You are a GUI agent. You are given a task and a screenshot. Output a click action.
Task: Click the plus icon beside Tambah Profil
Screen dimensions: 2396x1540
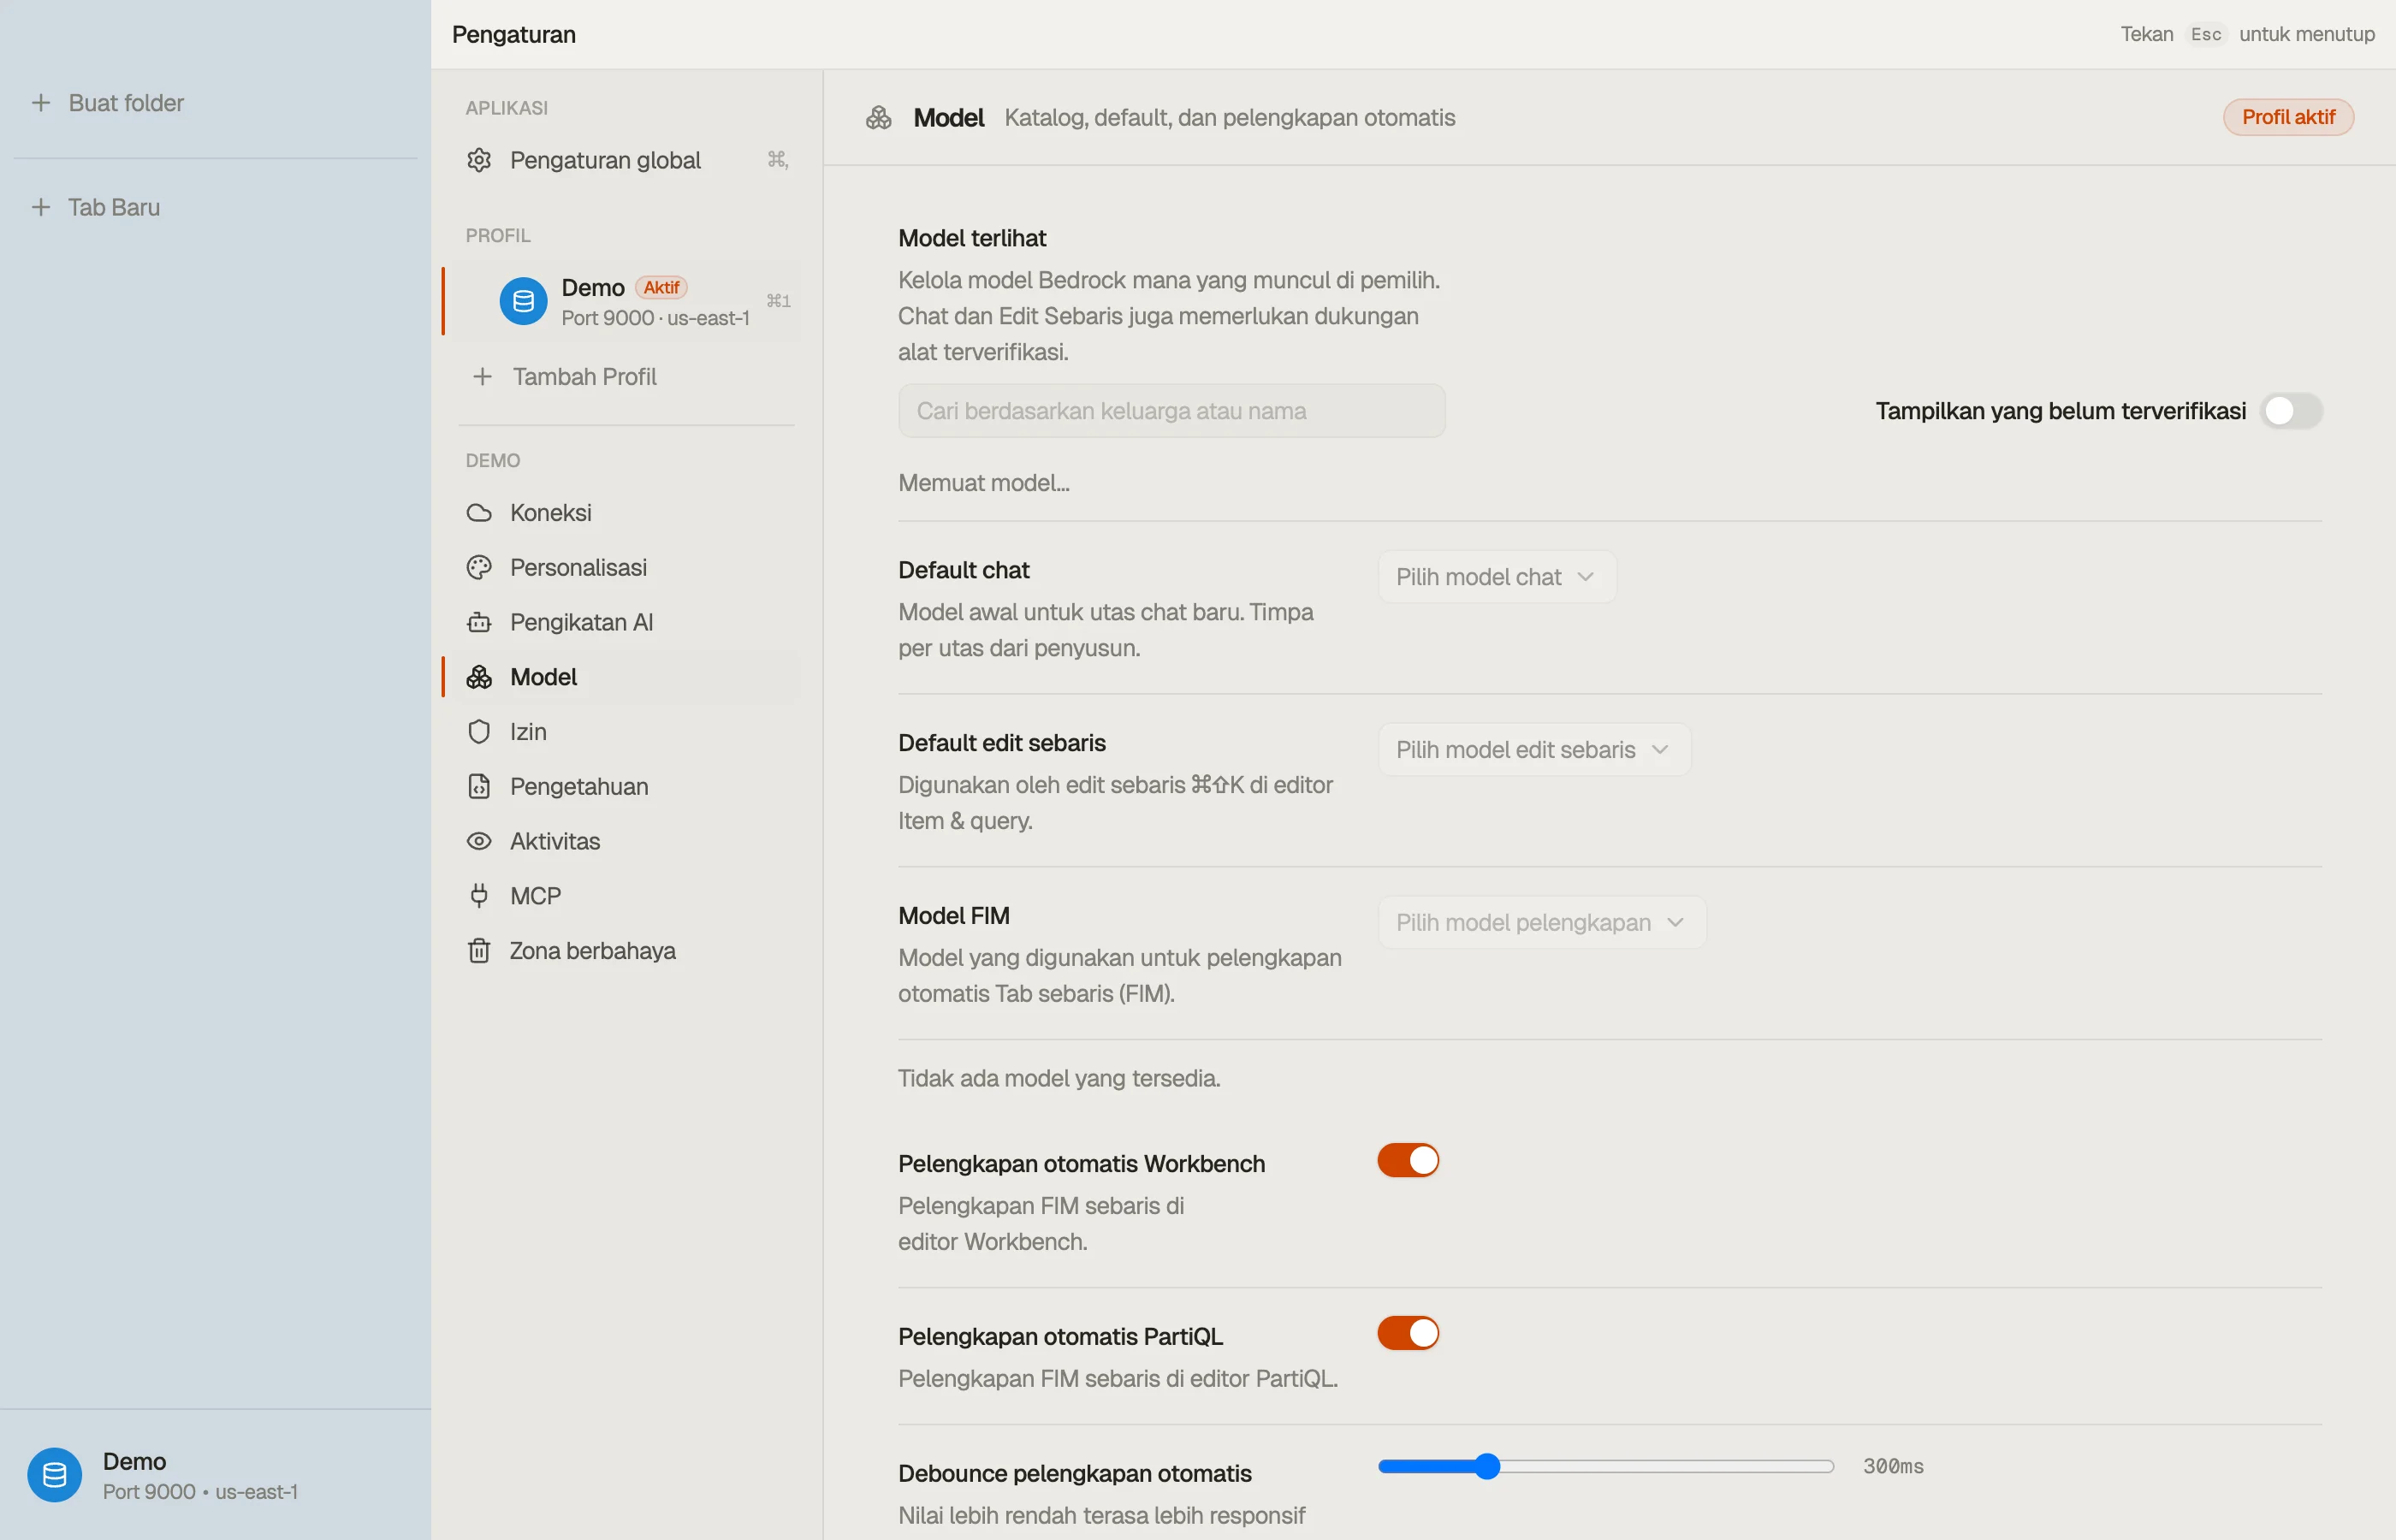click(x=482, y=377)
